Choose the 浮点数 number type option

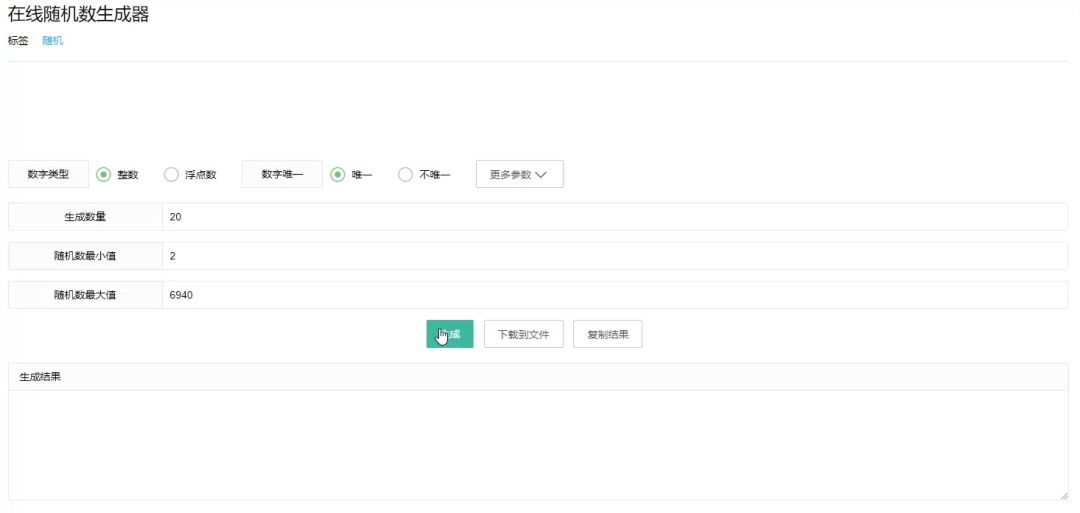[171, 175]
